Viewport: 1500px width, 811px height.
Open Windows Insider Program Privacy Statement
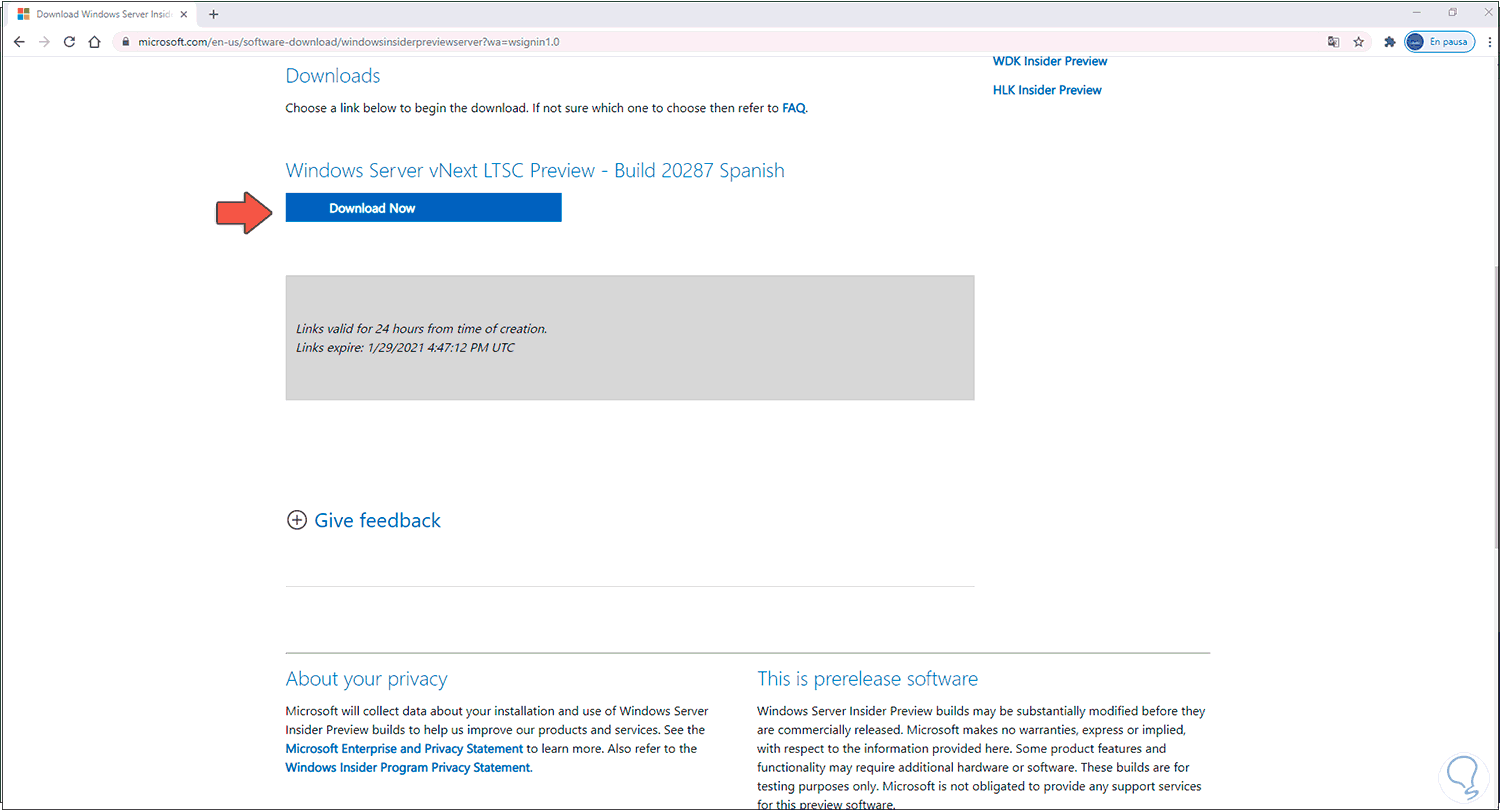[407, 768]
